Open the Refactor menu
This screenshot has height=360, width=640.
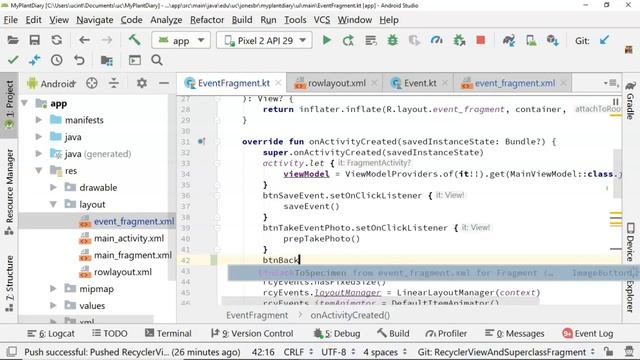coord(207,20)
